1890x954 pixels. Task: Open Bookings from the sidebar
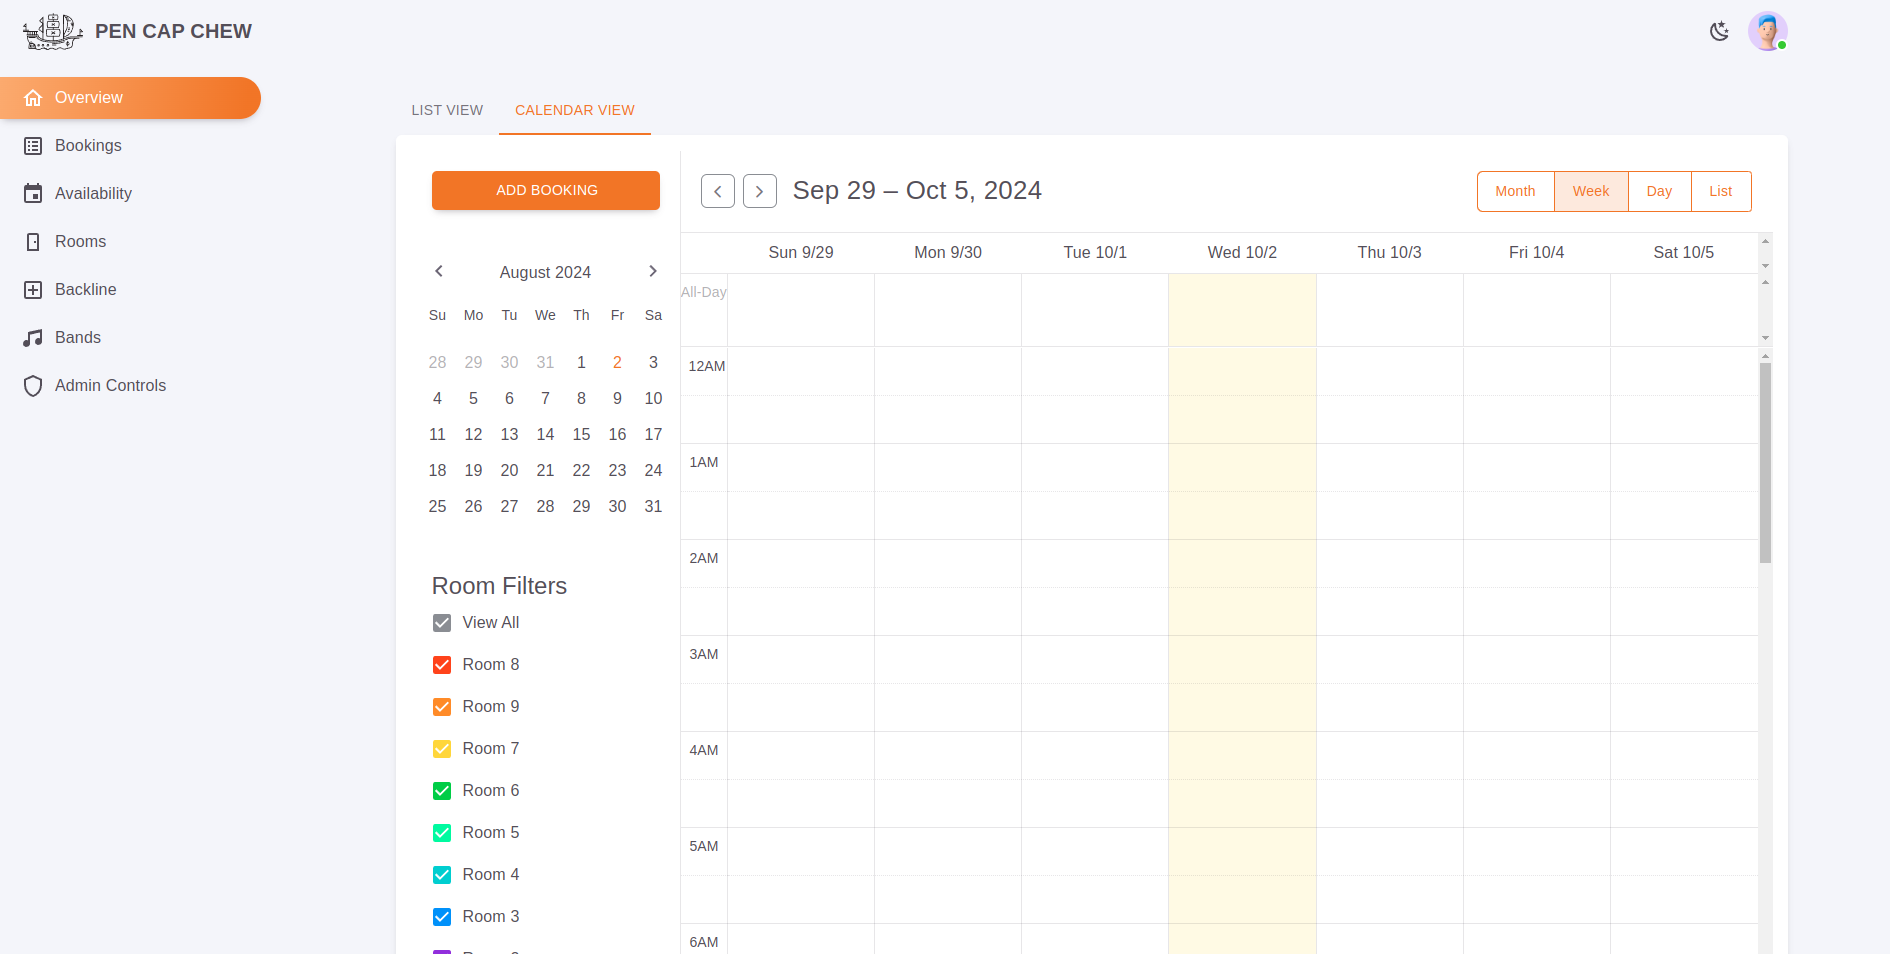coord(88,146)
